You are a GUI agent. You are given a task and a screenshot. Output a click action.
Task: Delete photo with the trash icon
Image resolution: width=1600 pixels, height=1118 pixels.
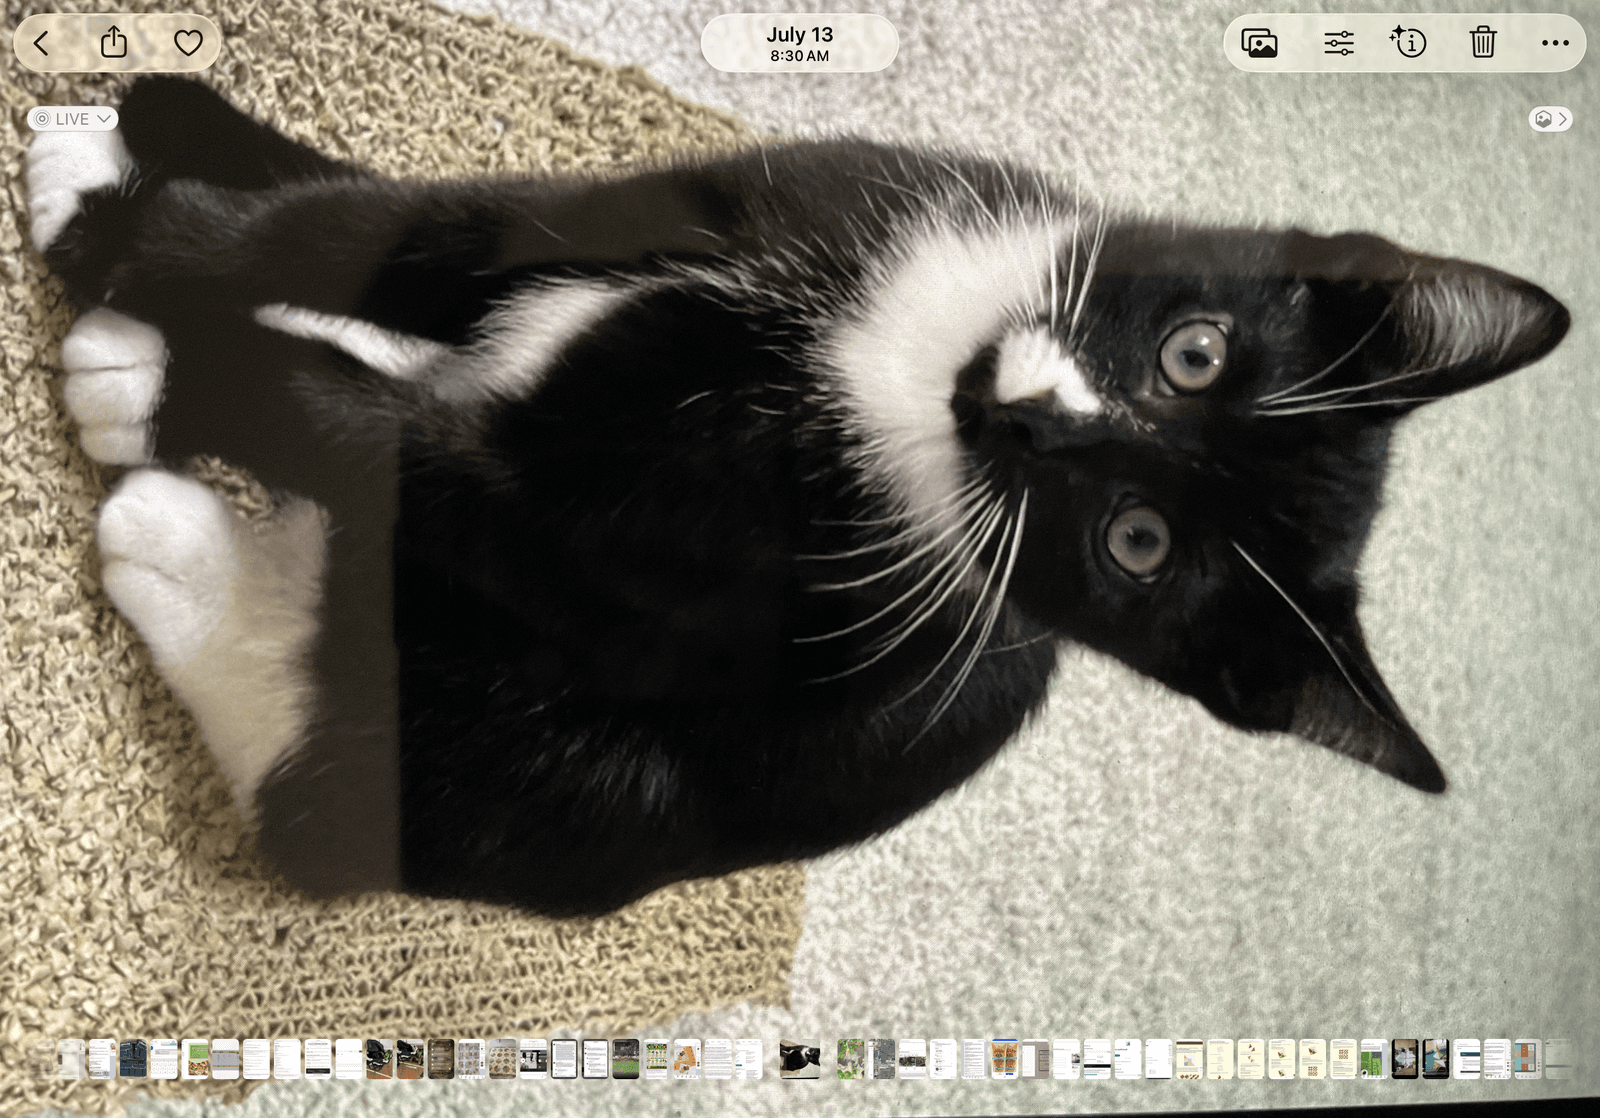click(x=1483, y=42)
